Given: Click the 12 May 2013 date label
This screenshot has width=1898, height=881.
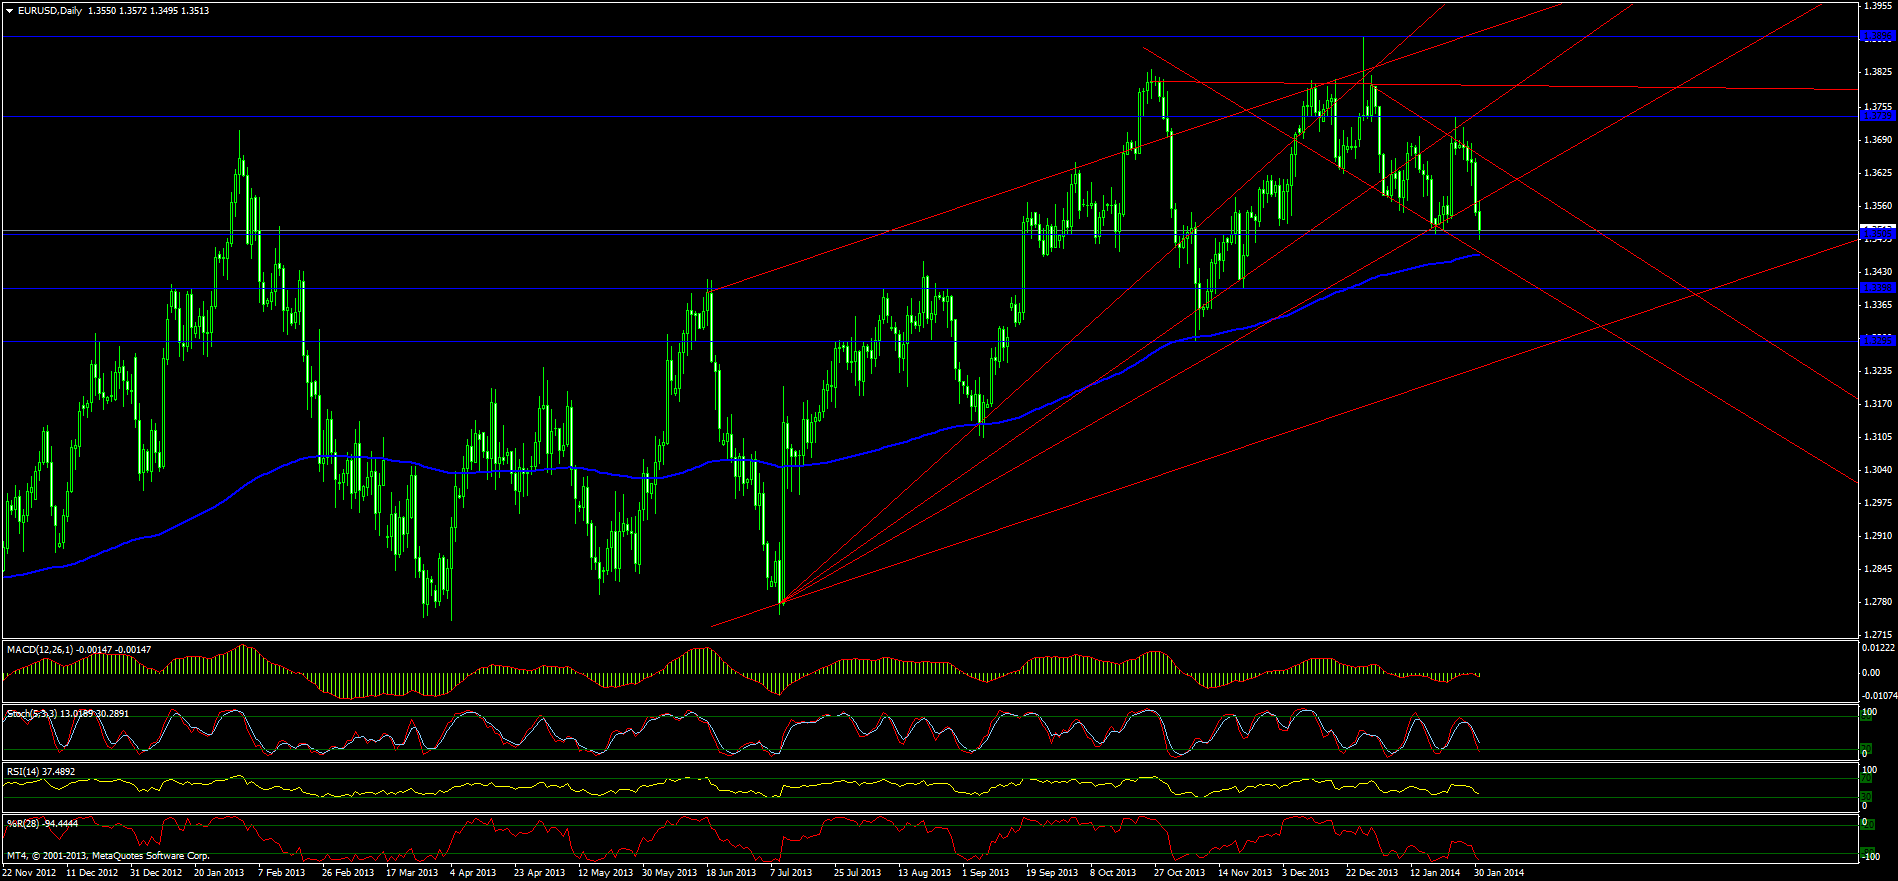Looking at the screenshot, I should (x=605, y=873).
